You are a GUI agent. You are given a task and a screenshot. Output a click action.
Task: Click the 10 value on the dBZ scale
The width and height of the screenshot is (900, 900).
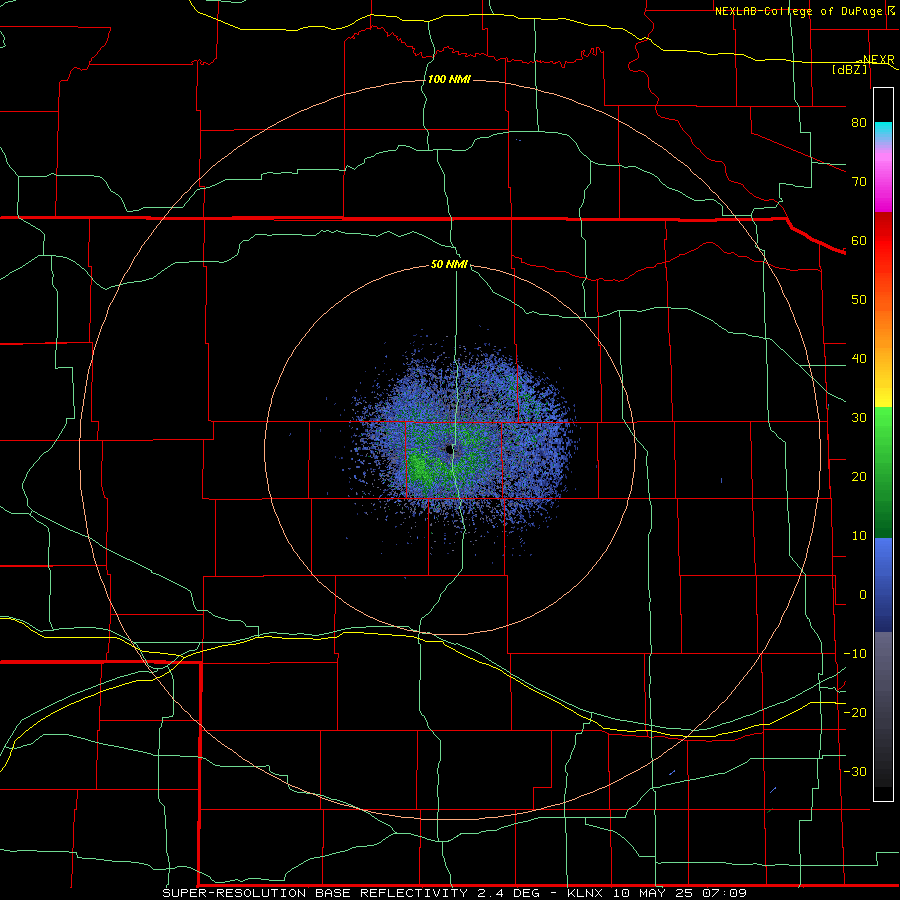click(859, 536)
